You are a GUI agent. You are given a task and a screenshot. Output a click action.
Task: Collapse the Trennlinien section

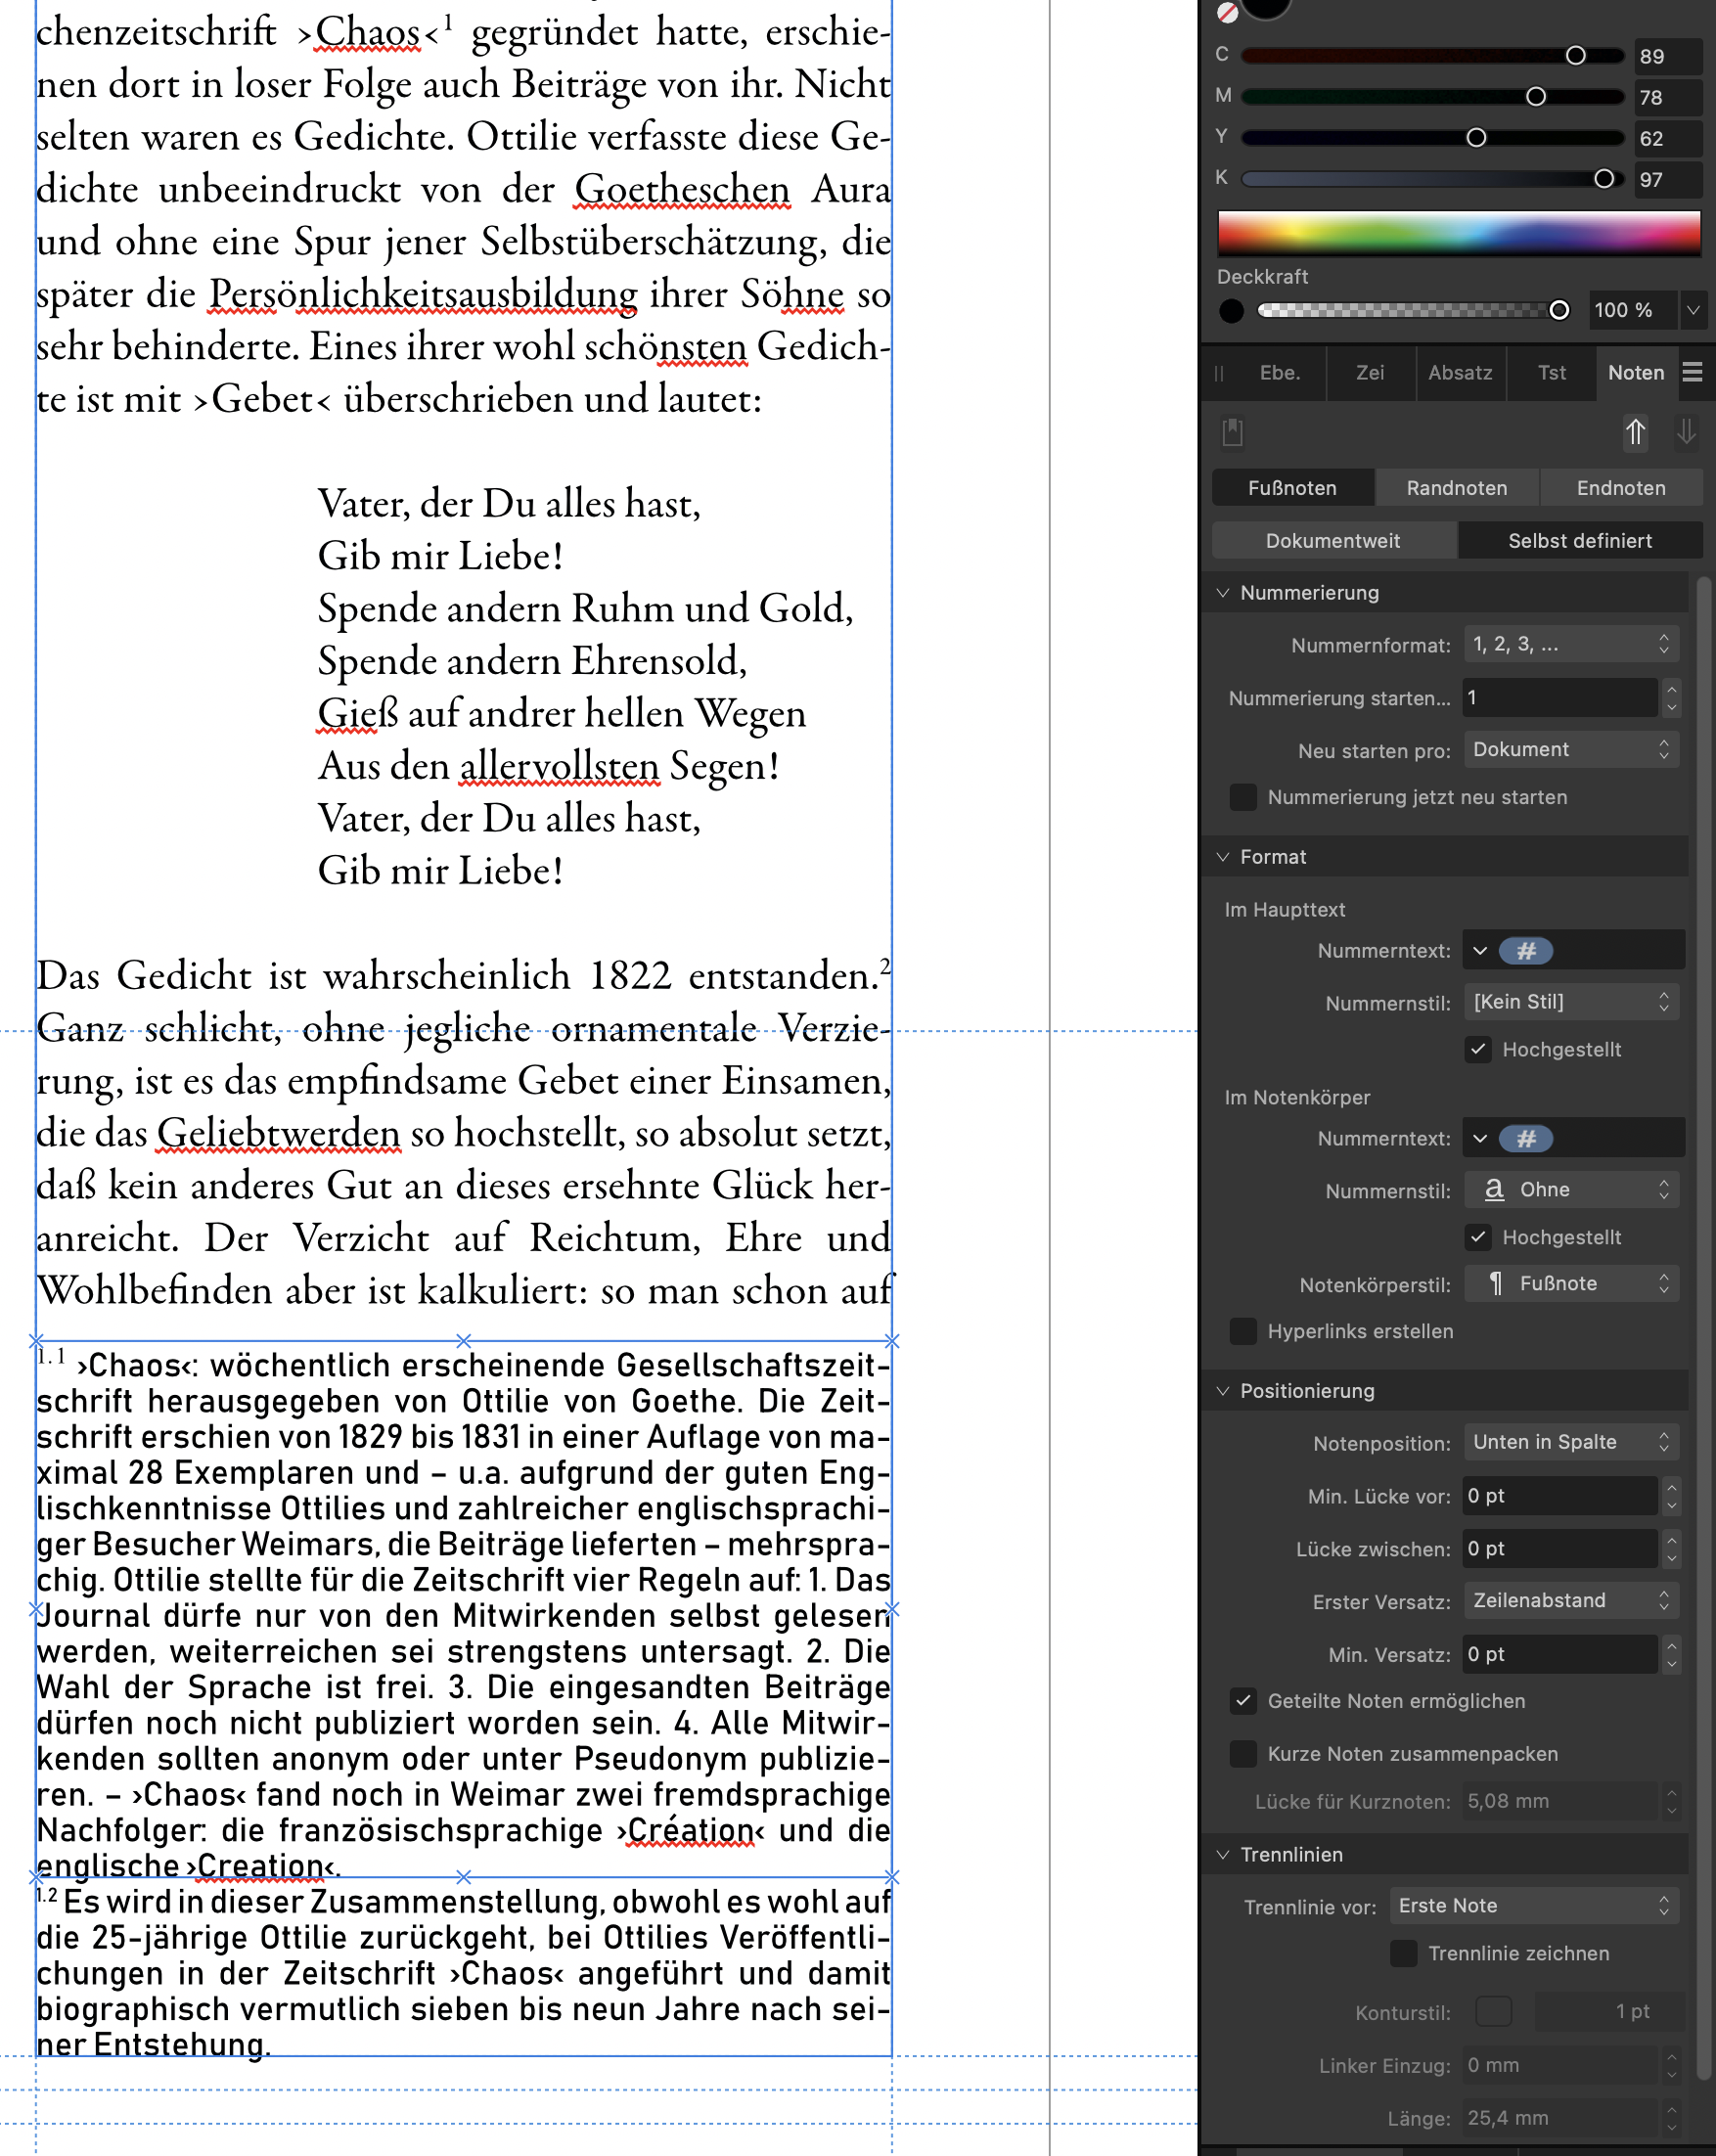pos(1223,1855)
